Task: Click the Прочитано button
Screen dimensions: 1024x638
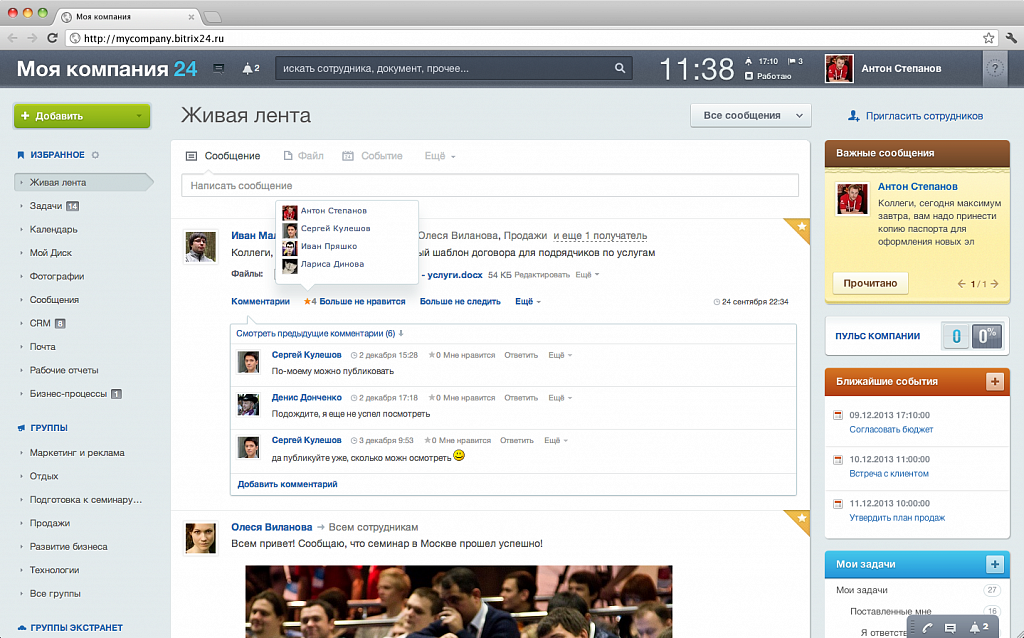Action: (870, 283)
